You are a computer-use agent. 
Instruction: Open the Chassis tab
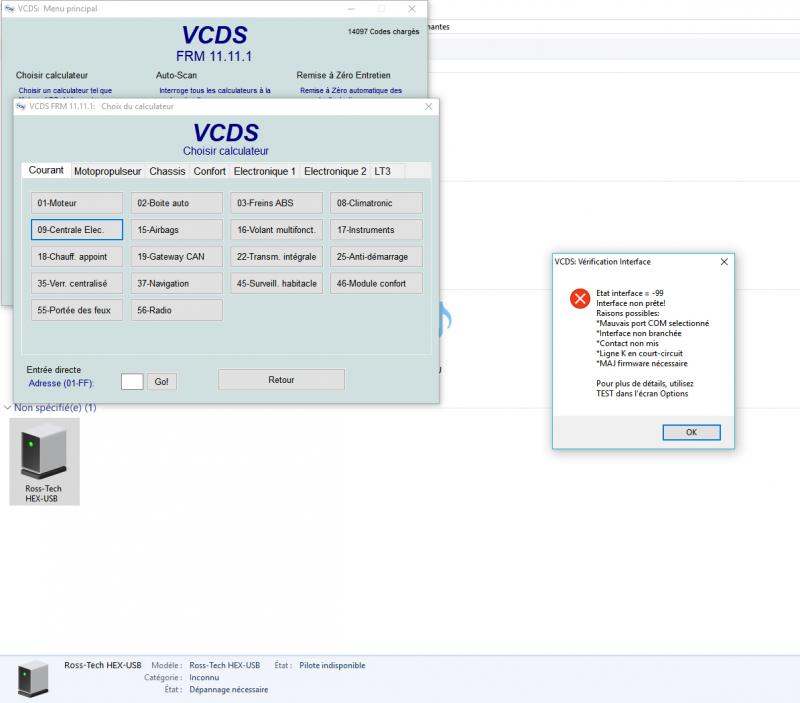[167, 171]
